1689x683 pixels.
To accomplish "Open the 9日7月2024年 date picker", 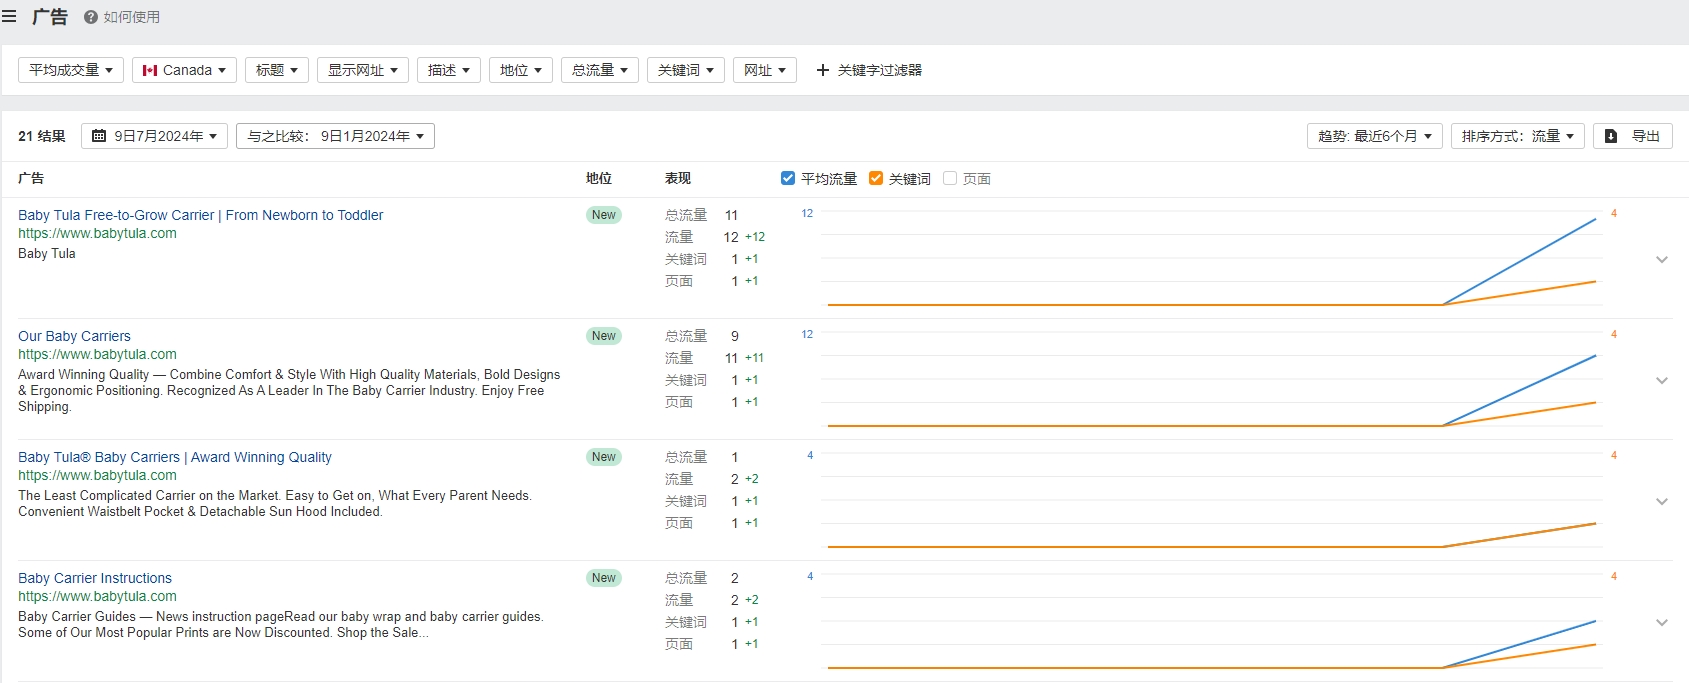I will pyautogui.click(x=154, y=136).
